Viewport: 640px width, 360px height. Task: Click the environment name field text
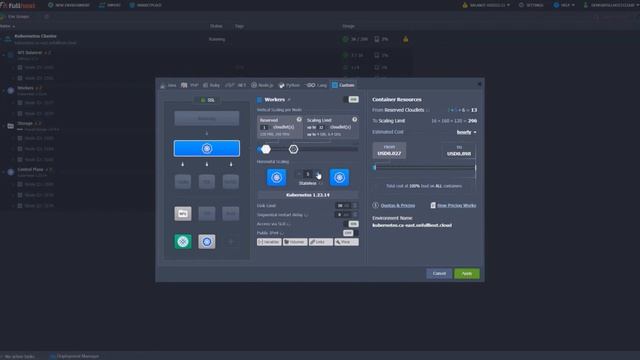(412, 225)
